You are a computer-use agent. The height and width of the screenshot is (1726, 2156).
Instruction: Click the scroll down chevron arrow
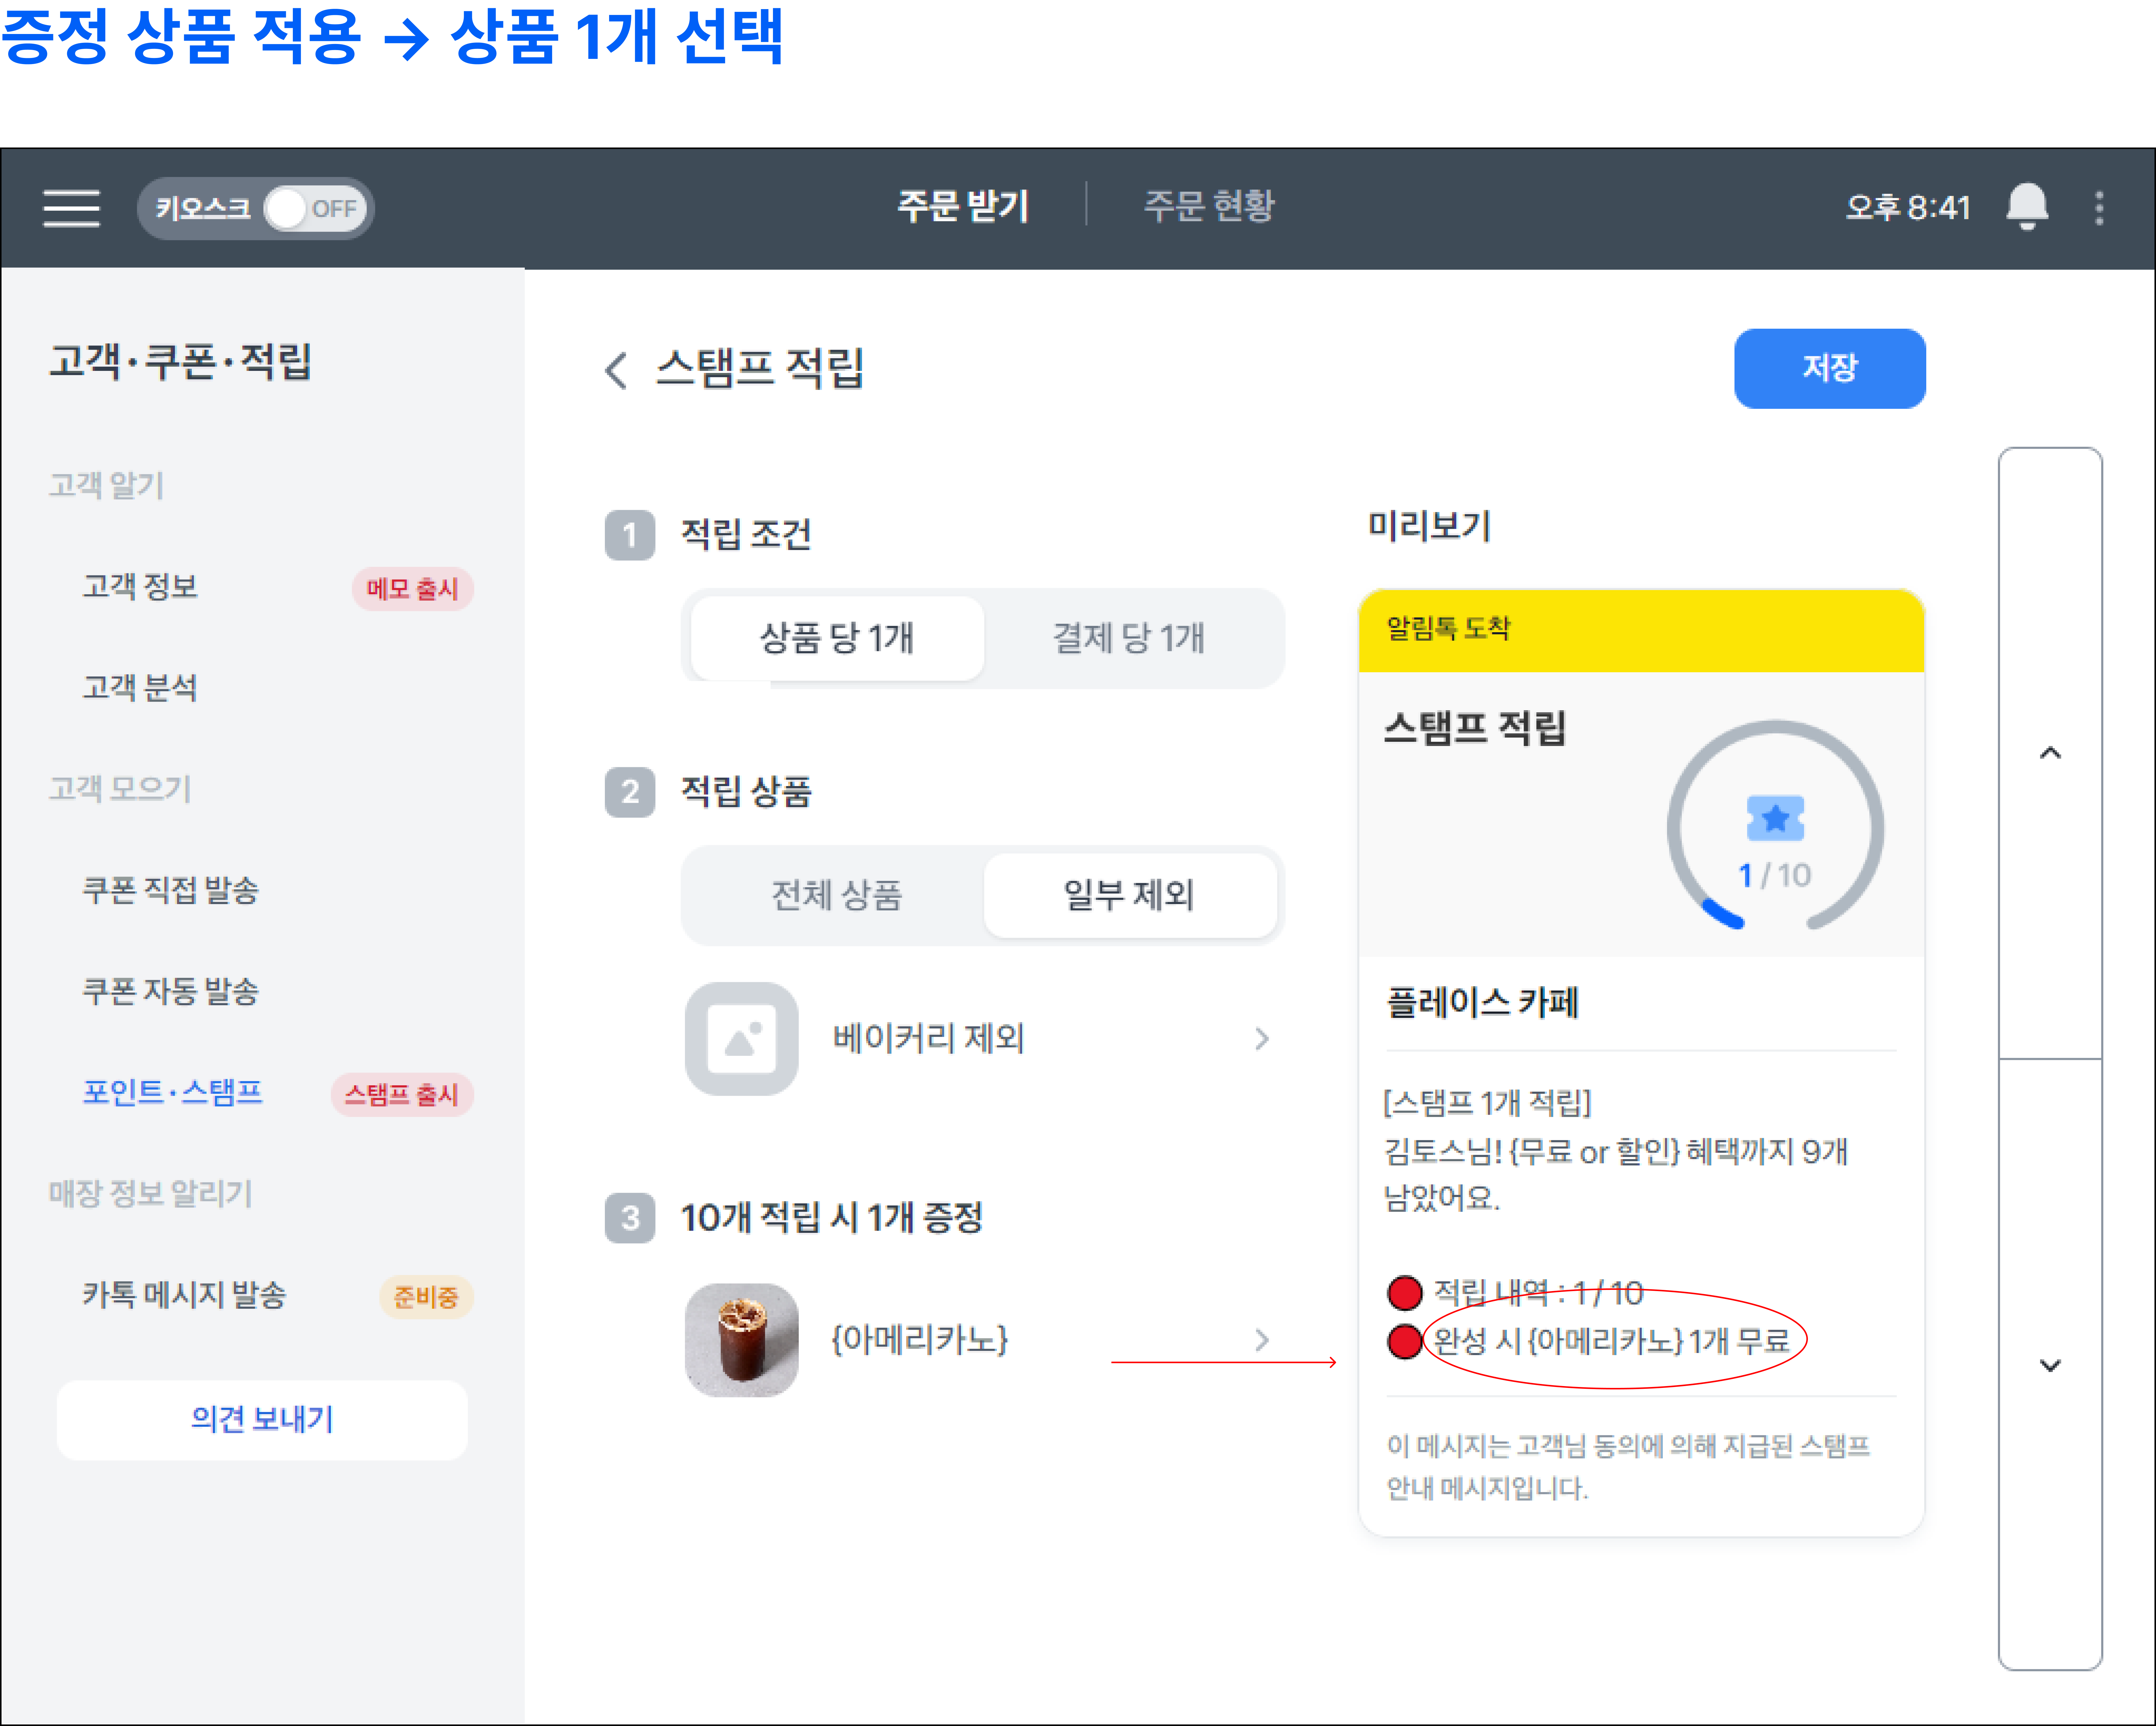point(2050,1365)
